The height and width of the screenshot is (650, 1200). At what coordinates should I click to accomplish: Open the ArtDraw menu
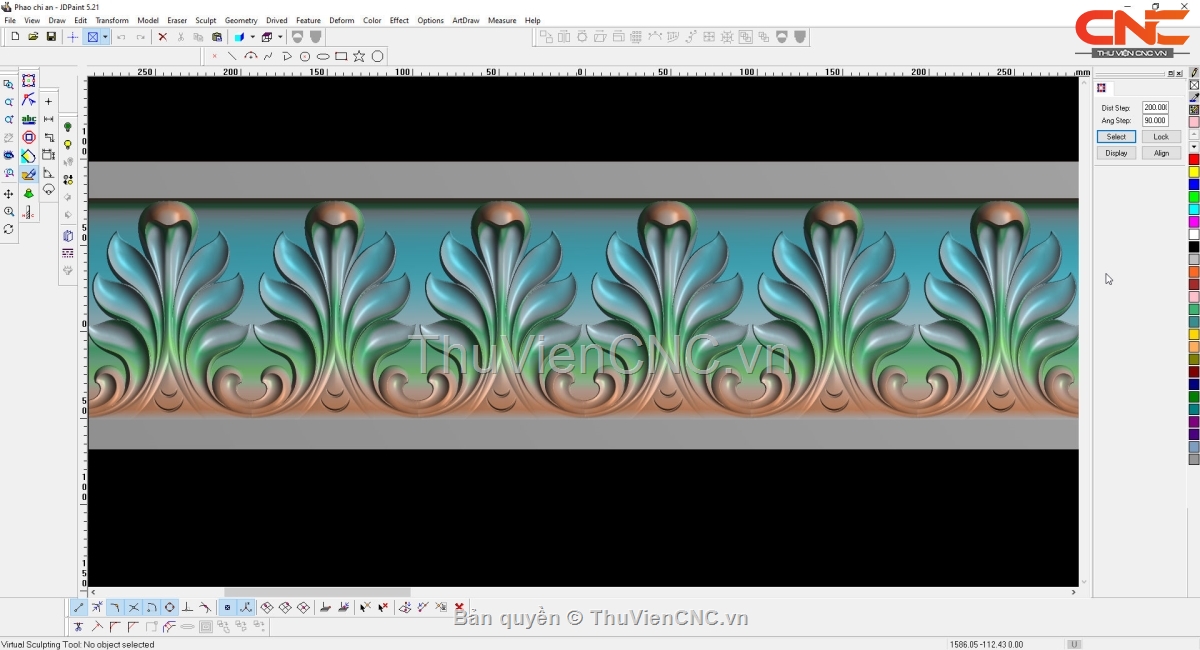tap(465, 20)
